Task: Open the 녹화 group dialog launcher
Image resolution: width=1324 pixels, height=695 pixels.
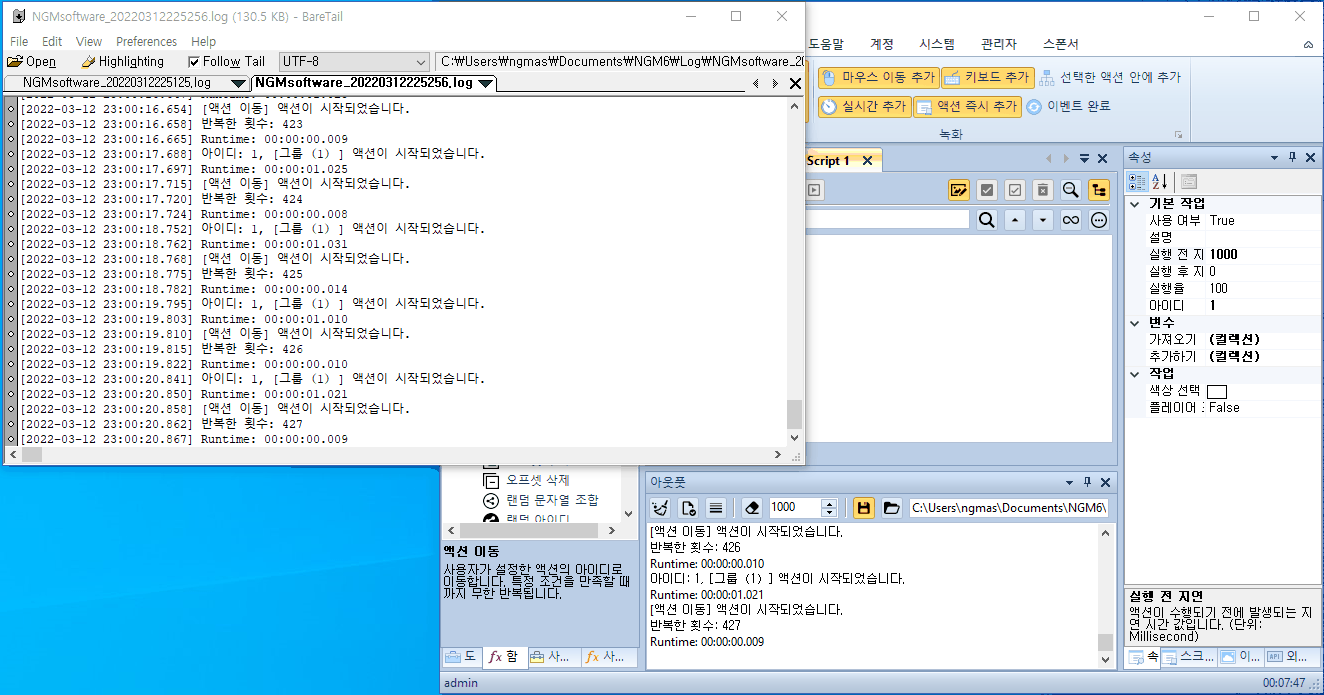Action: click(x=1178, y=134)
